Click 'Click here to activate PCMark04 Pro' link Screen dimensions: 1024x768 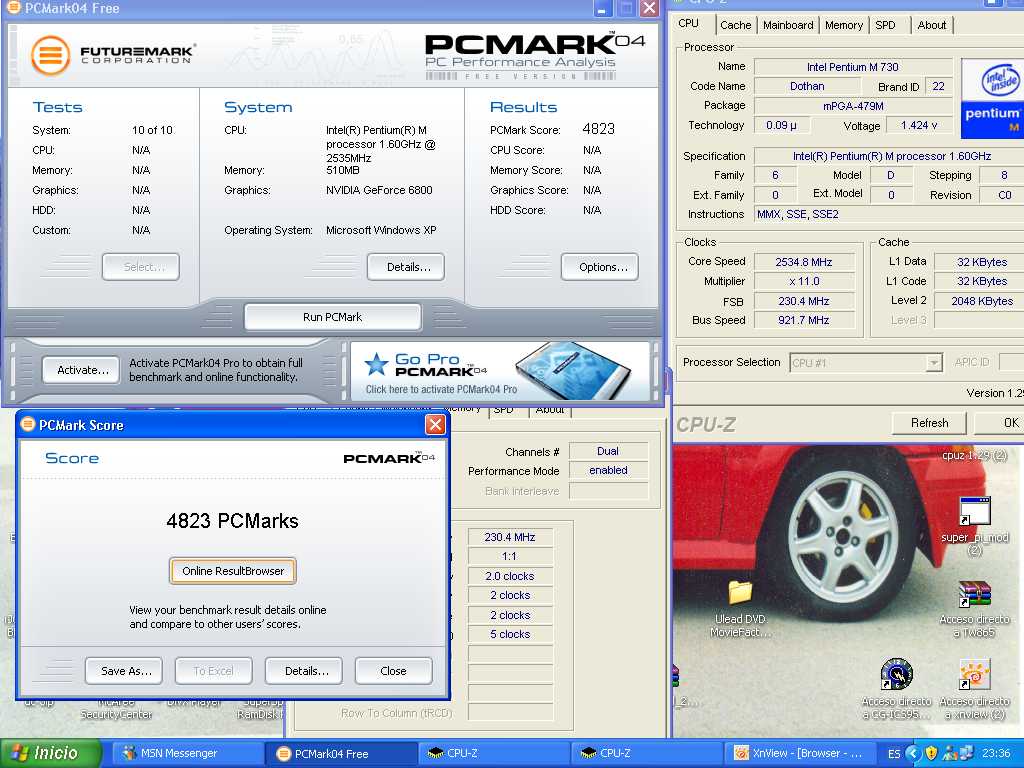coord(441,389)
